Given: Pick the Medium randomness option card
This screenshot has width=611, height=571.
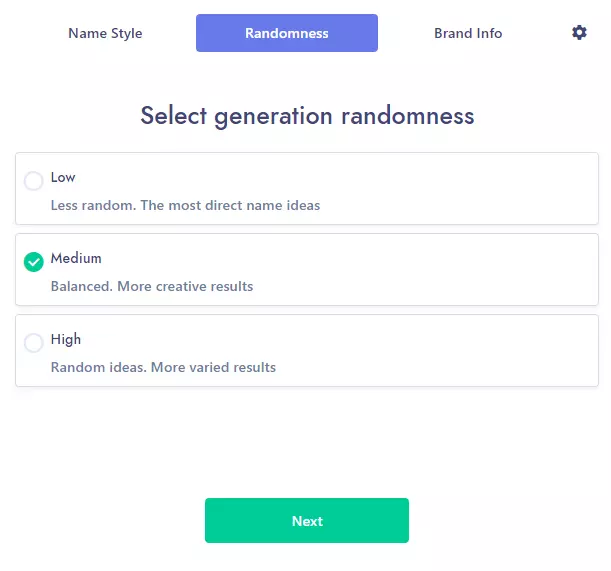Looking at the screenshot, I should tap(307, 270).
